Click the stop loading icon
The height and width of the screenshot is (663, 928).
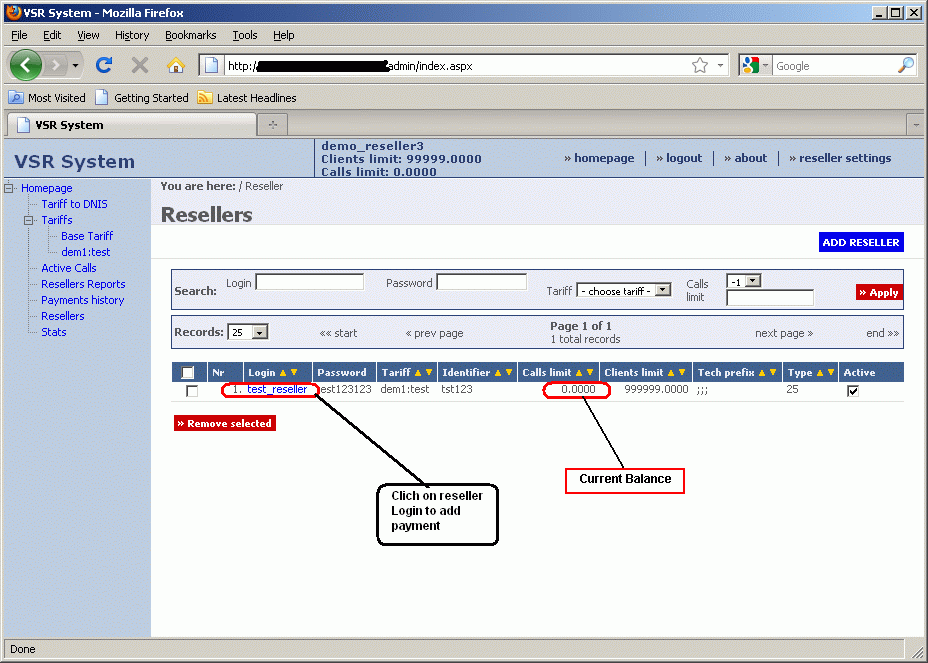click(138, 65)
